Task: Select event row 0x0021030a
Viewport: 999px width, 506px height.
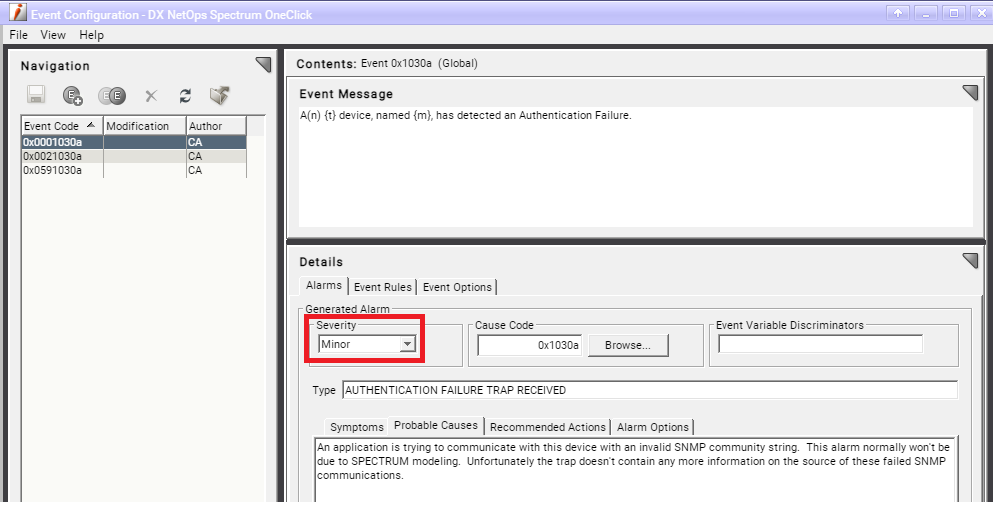Action: tap(134, 156)
